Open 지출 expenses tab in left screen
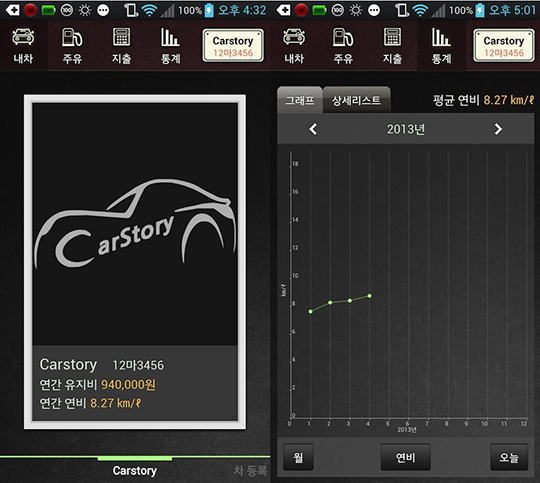Image resolution: width=540 pixels, height=483 pixels. pos(121,46)
